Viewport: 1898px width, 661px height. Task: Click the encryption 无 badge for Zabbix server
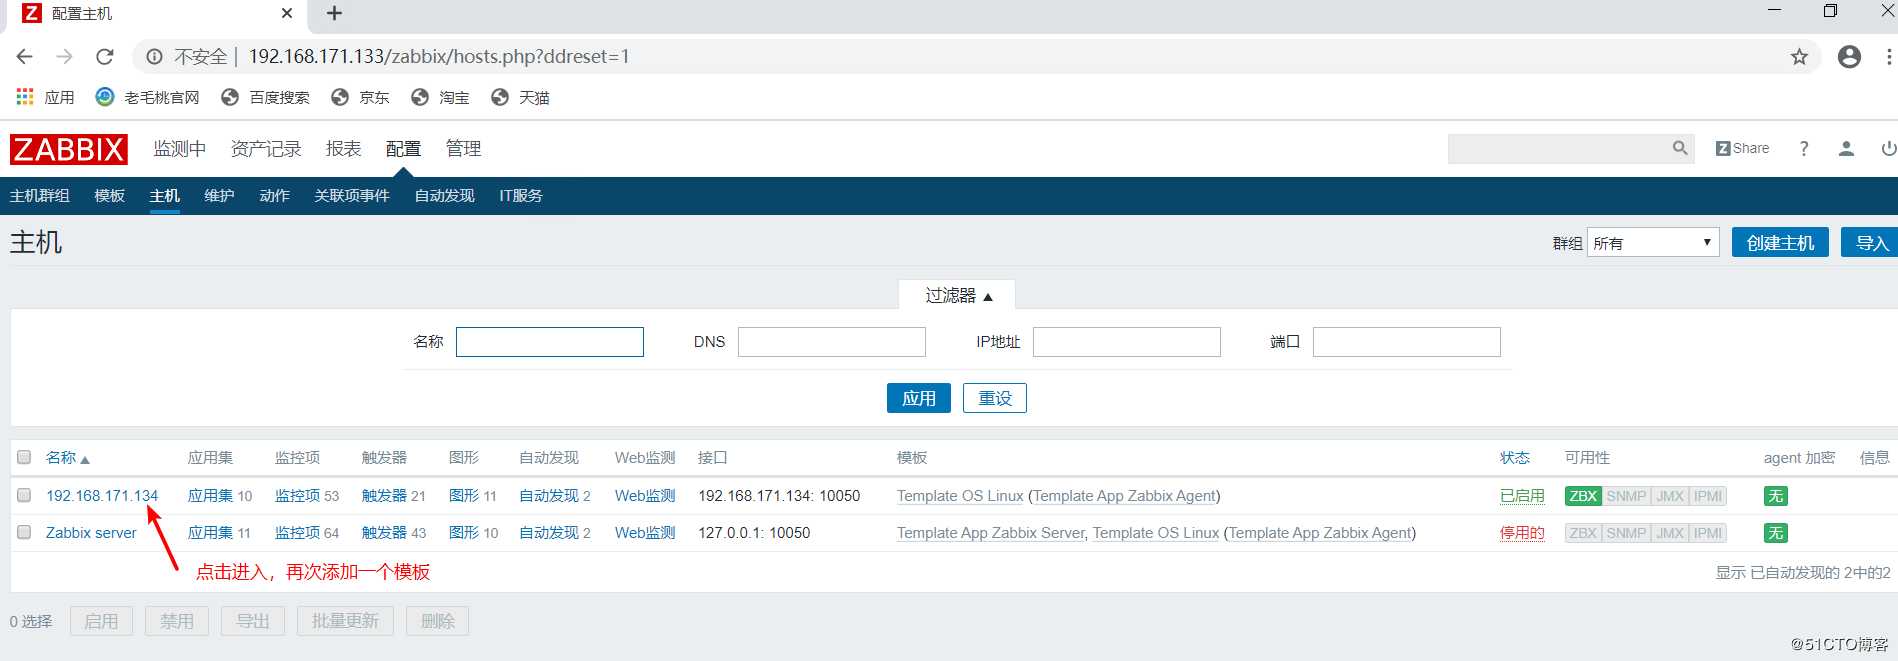coord(1775,533)
